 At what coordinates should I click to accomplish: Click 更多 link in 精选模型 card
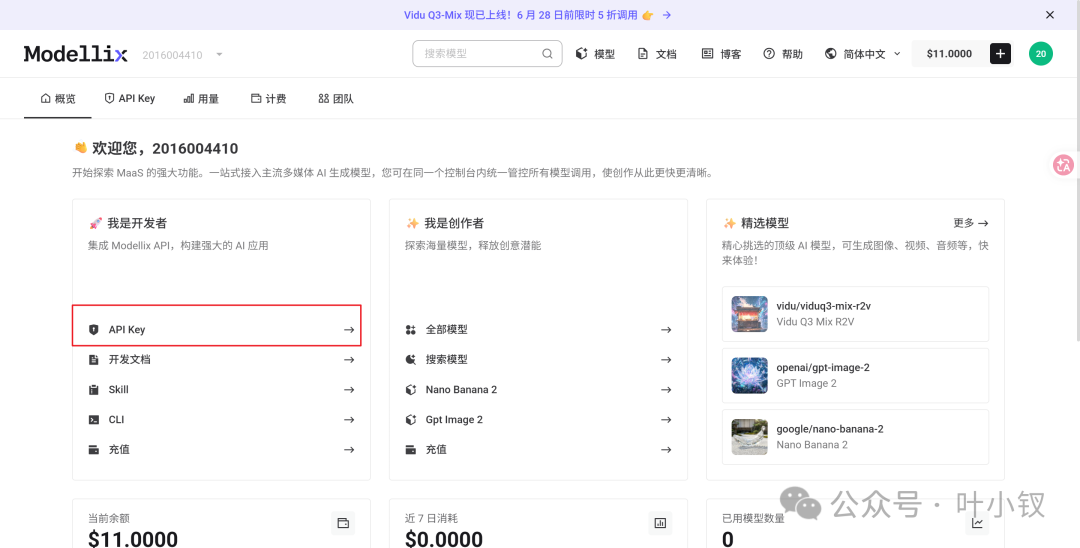click(971, 223)
